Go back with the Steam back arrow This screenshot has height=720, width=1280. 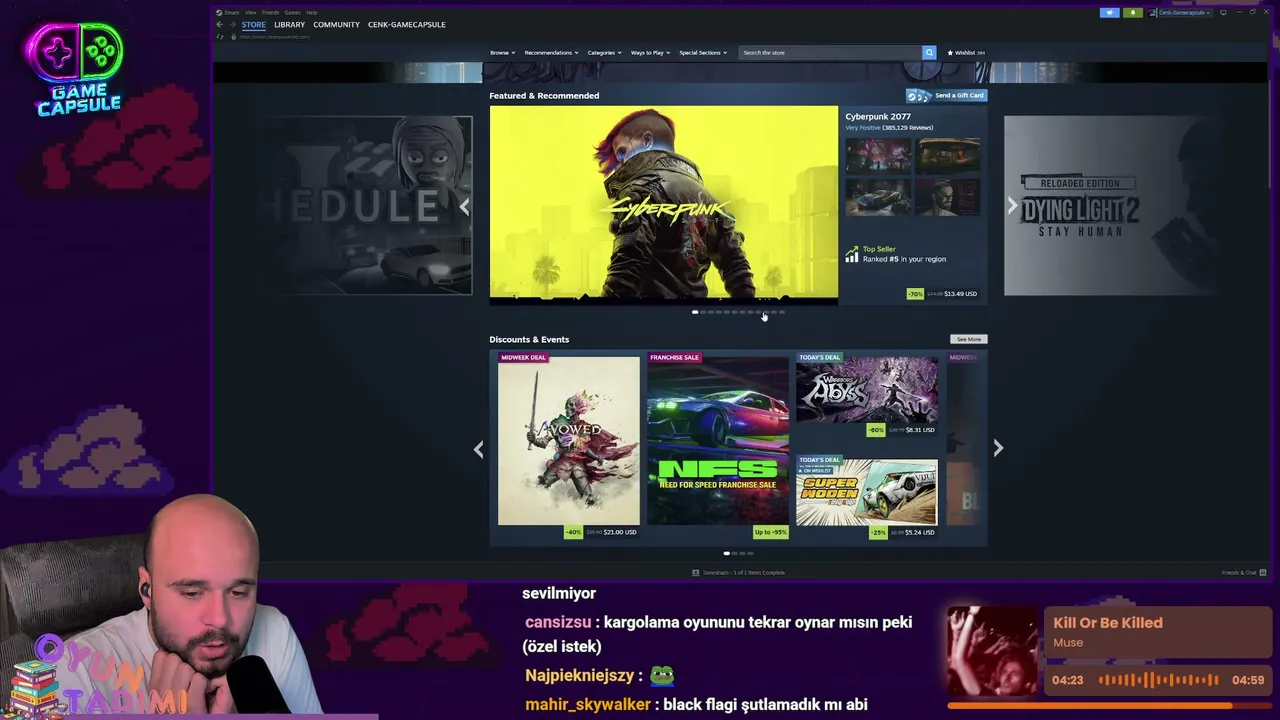coord(220,24)
